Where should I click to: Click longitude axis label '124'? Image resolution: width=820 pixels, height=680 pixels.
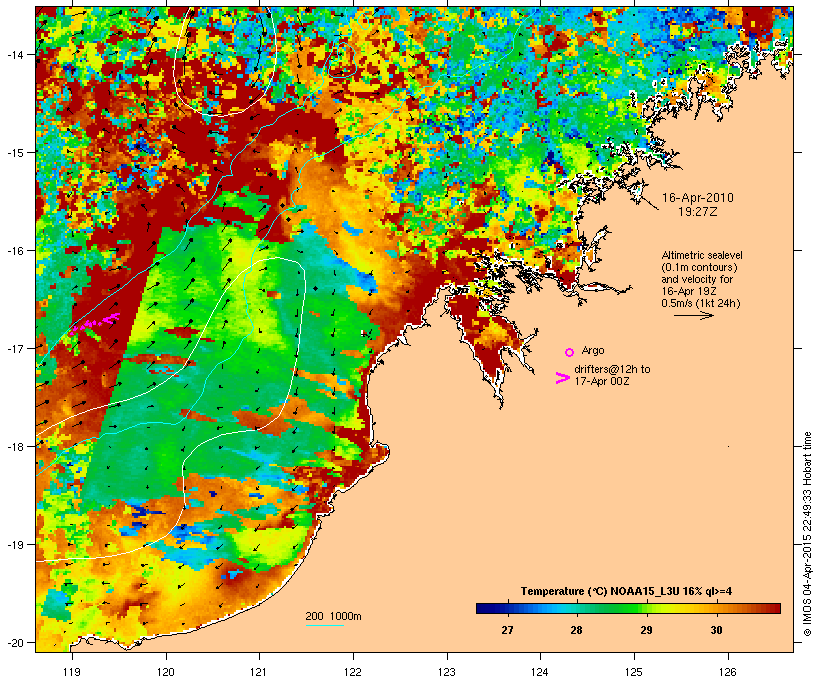coord(540,672)
